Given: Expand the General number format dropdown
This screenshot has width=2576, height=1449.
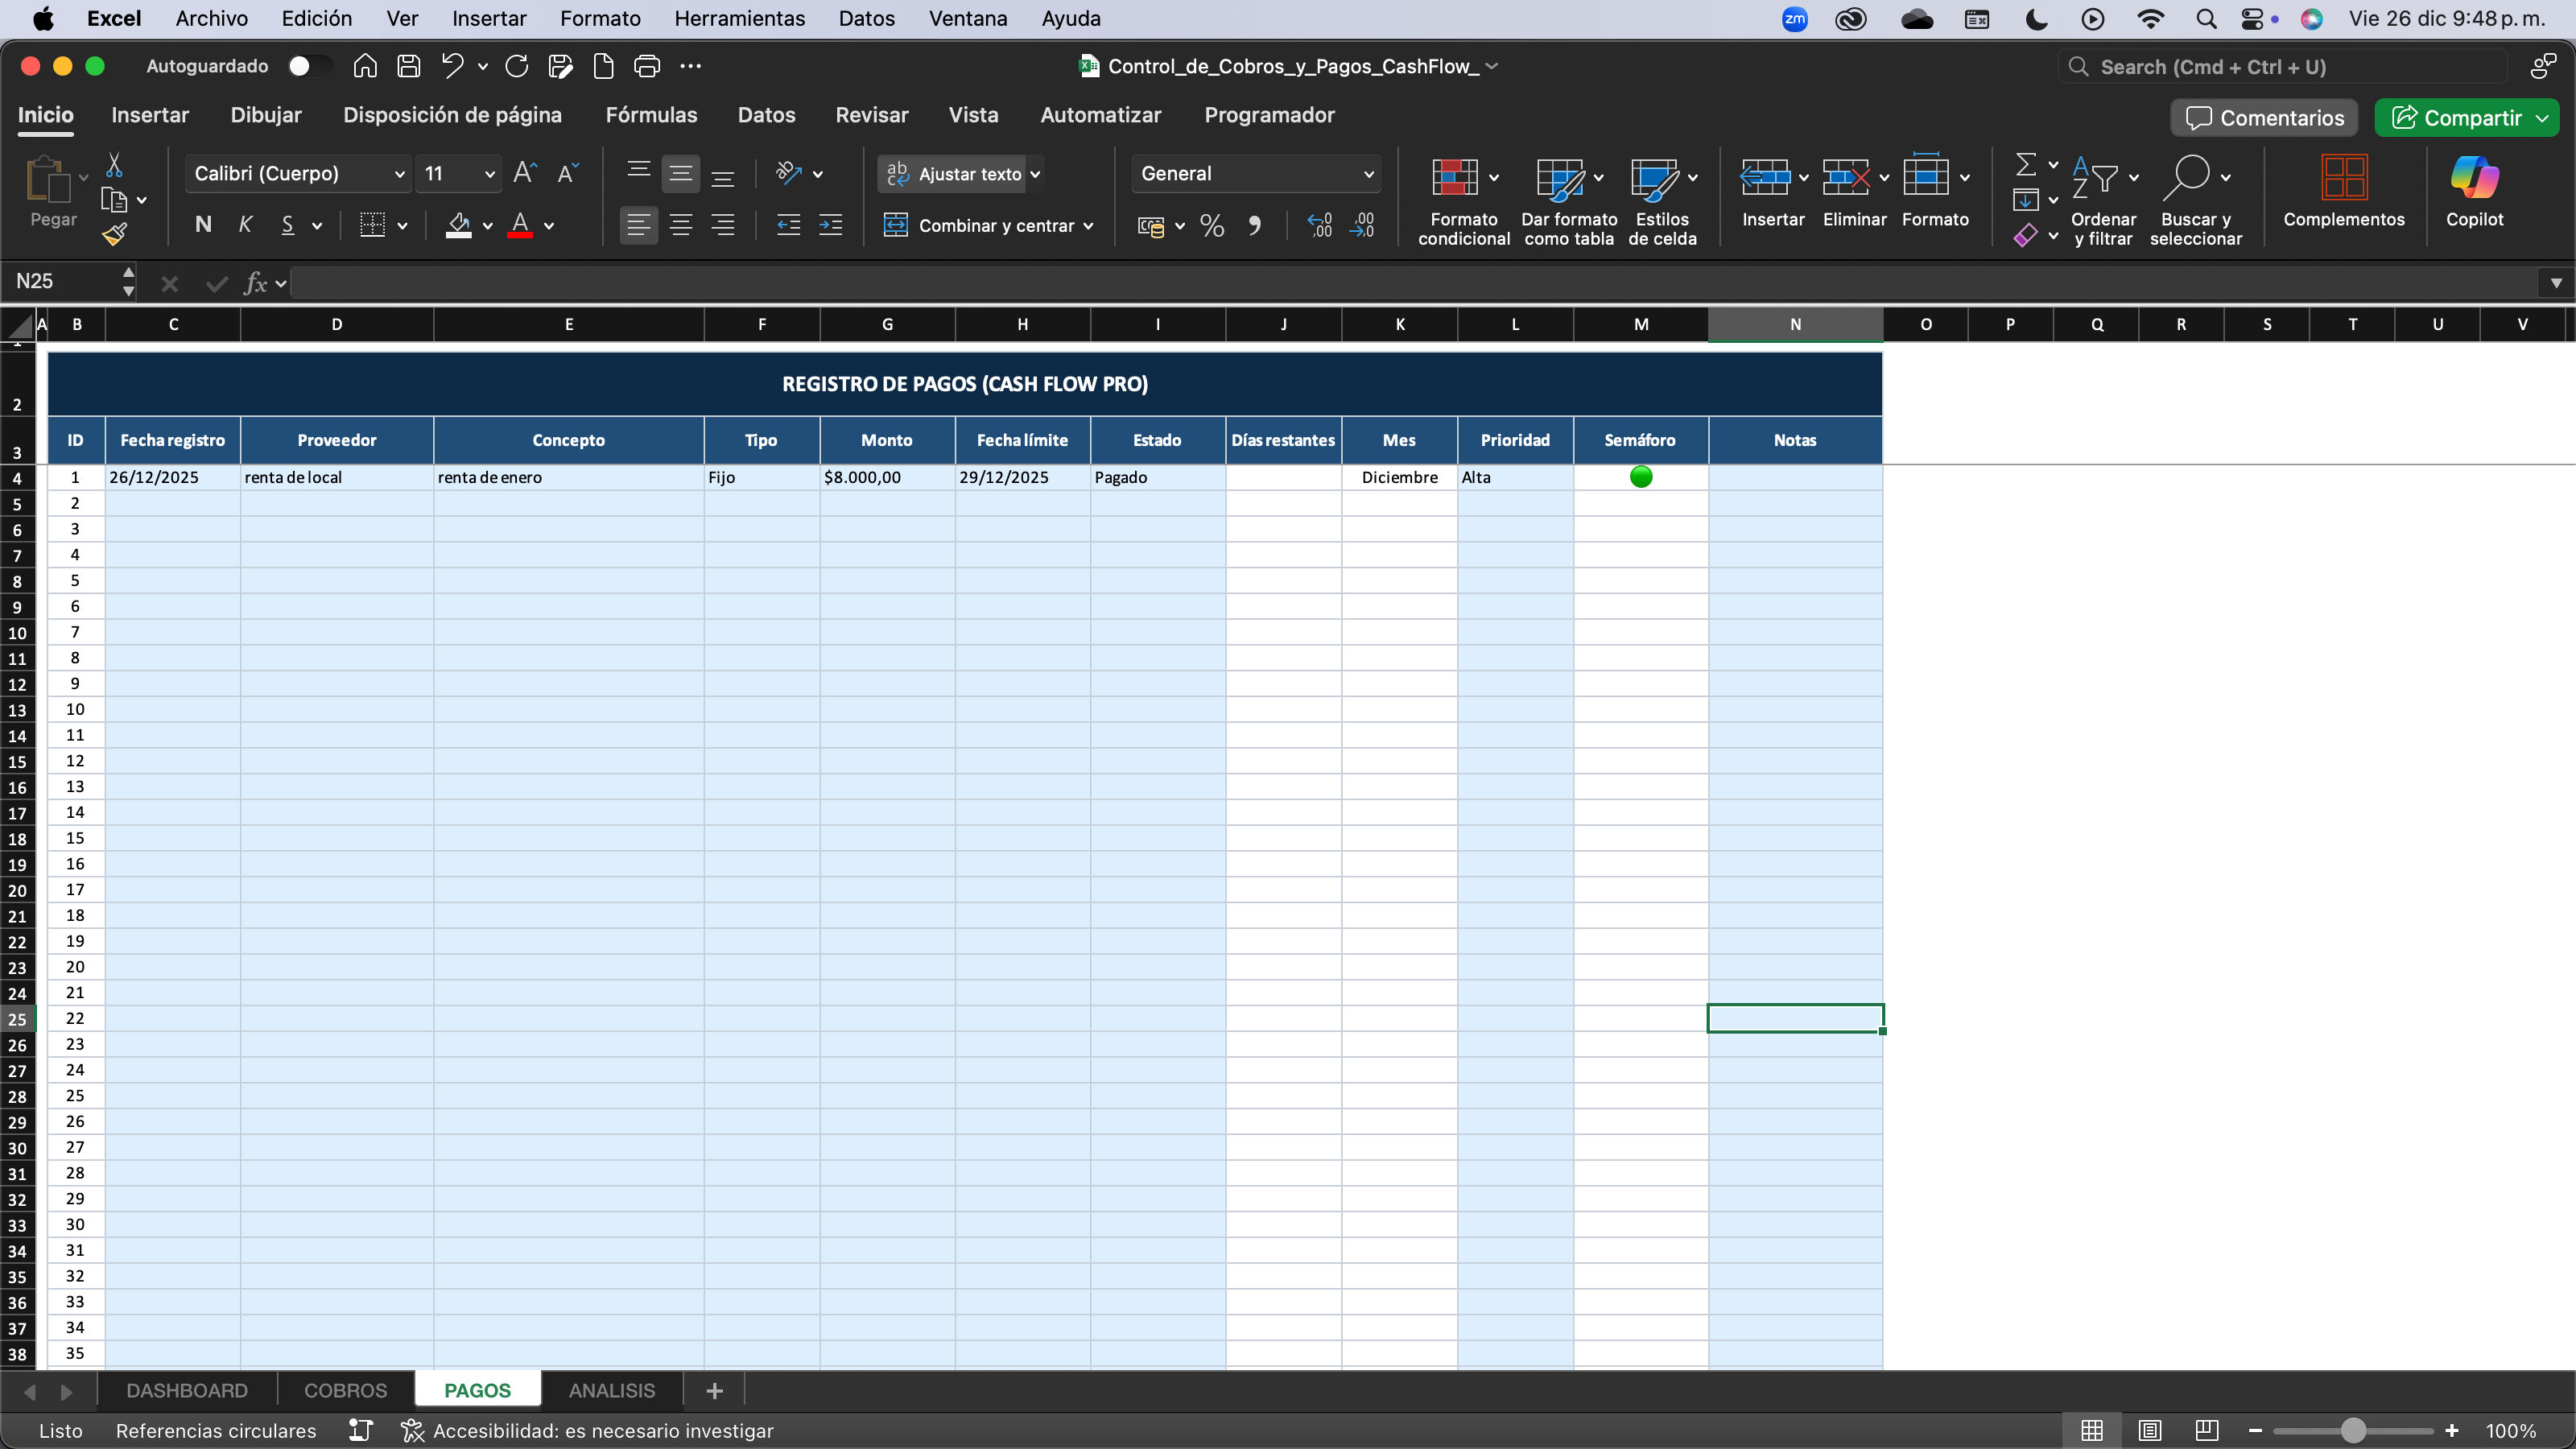Looking at the screenshot, I should click(x=1368, y=174).
